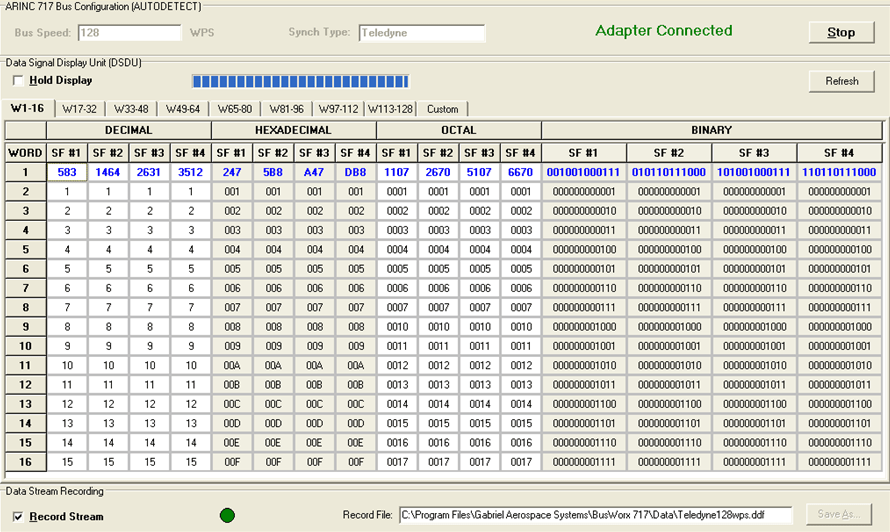Click the green recording status indicator
The width and height of the screenshot is (890, 532).
[x=228, y=515]
